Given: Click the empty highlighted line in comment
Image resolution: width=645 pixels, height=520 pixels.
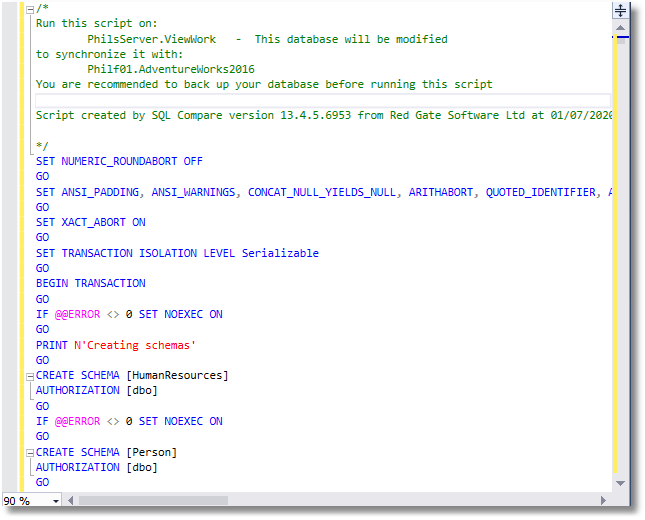Looking at the screenshot, I should [x=323, y=100].
